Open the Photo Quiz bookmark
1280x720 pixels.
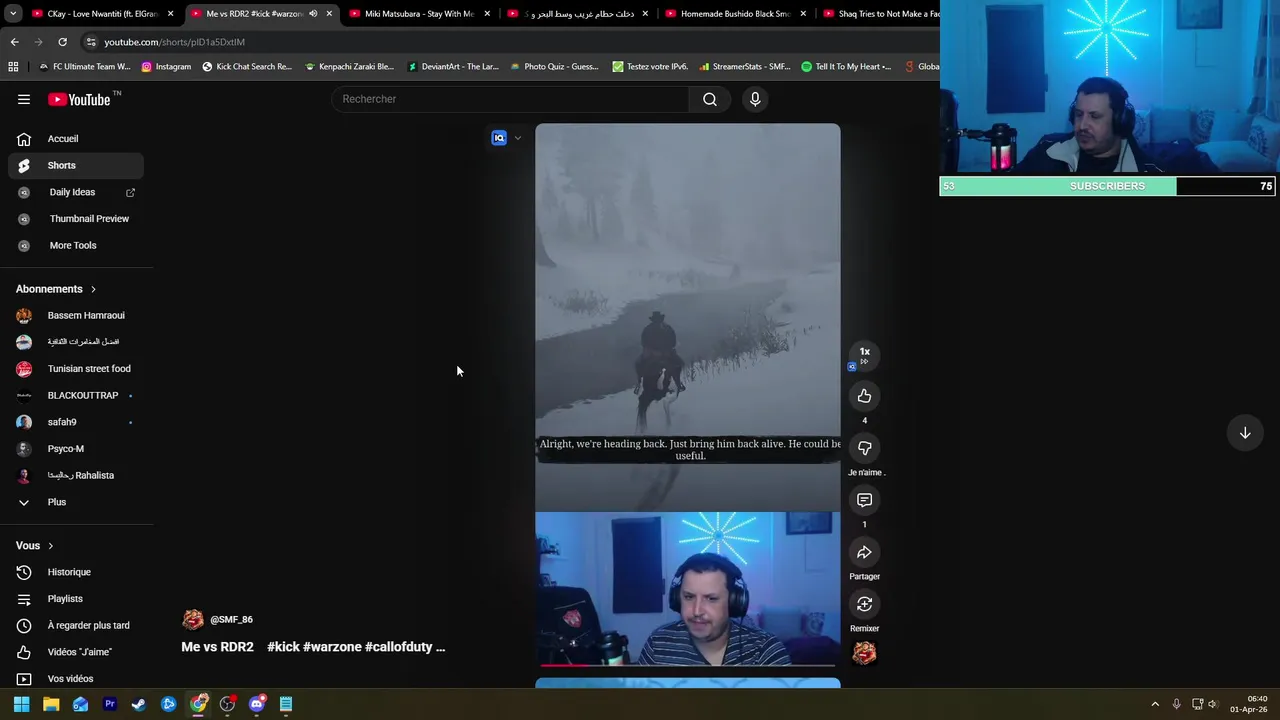(554, 67)
